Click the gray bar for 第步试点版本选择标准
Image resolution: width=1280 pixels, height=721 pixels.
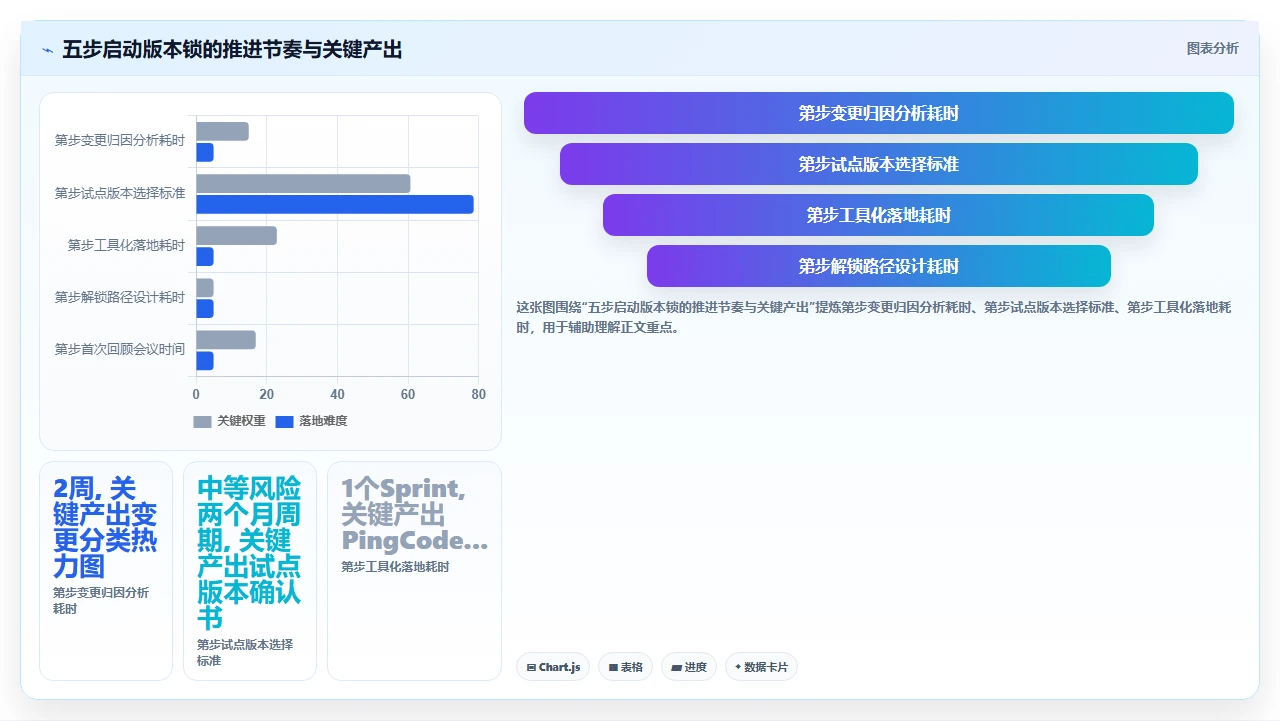coord(303,184)
